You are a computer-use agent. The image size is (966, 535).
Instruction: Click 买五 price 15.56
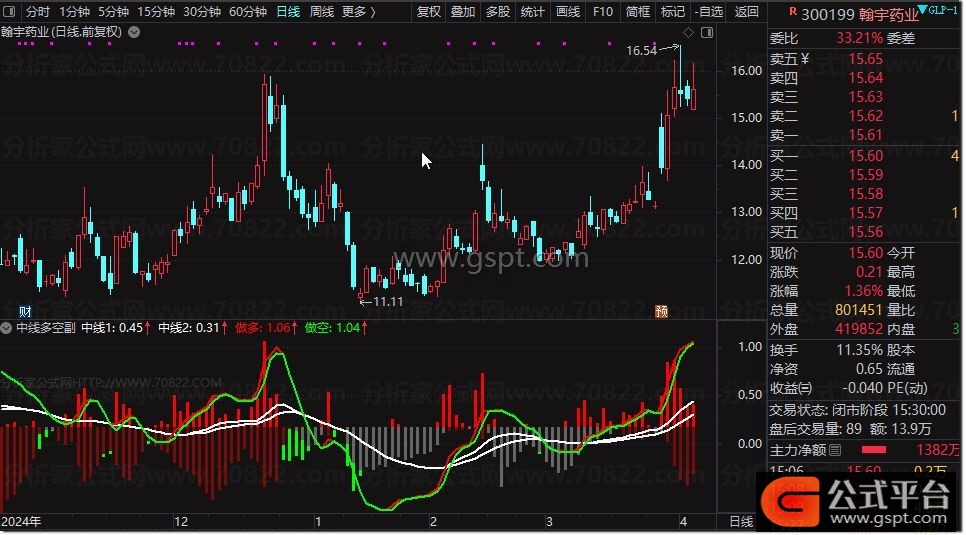click(866, 232)
